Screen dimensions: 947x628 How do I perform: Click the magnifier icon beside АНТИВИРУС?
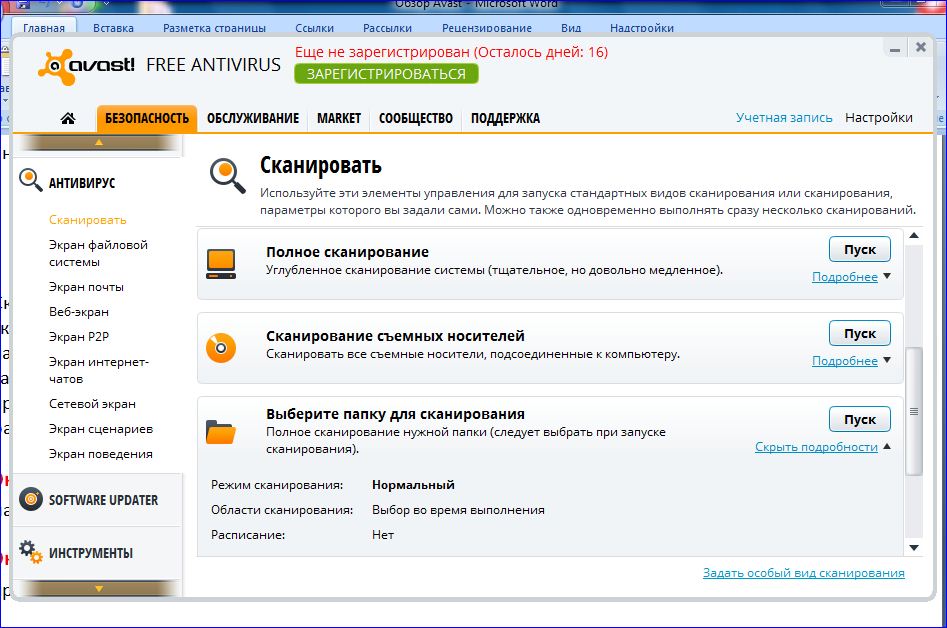point(30,179)
